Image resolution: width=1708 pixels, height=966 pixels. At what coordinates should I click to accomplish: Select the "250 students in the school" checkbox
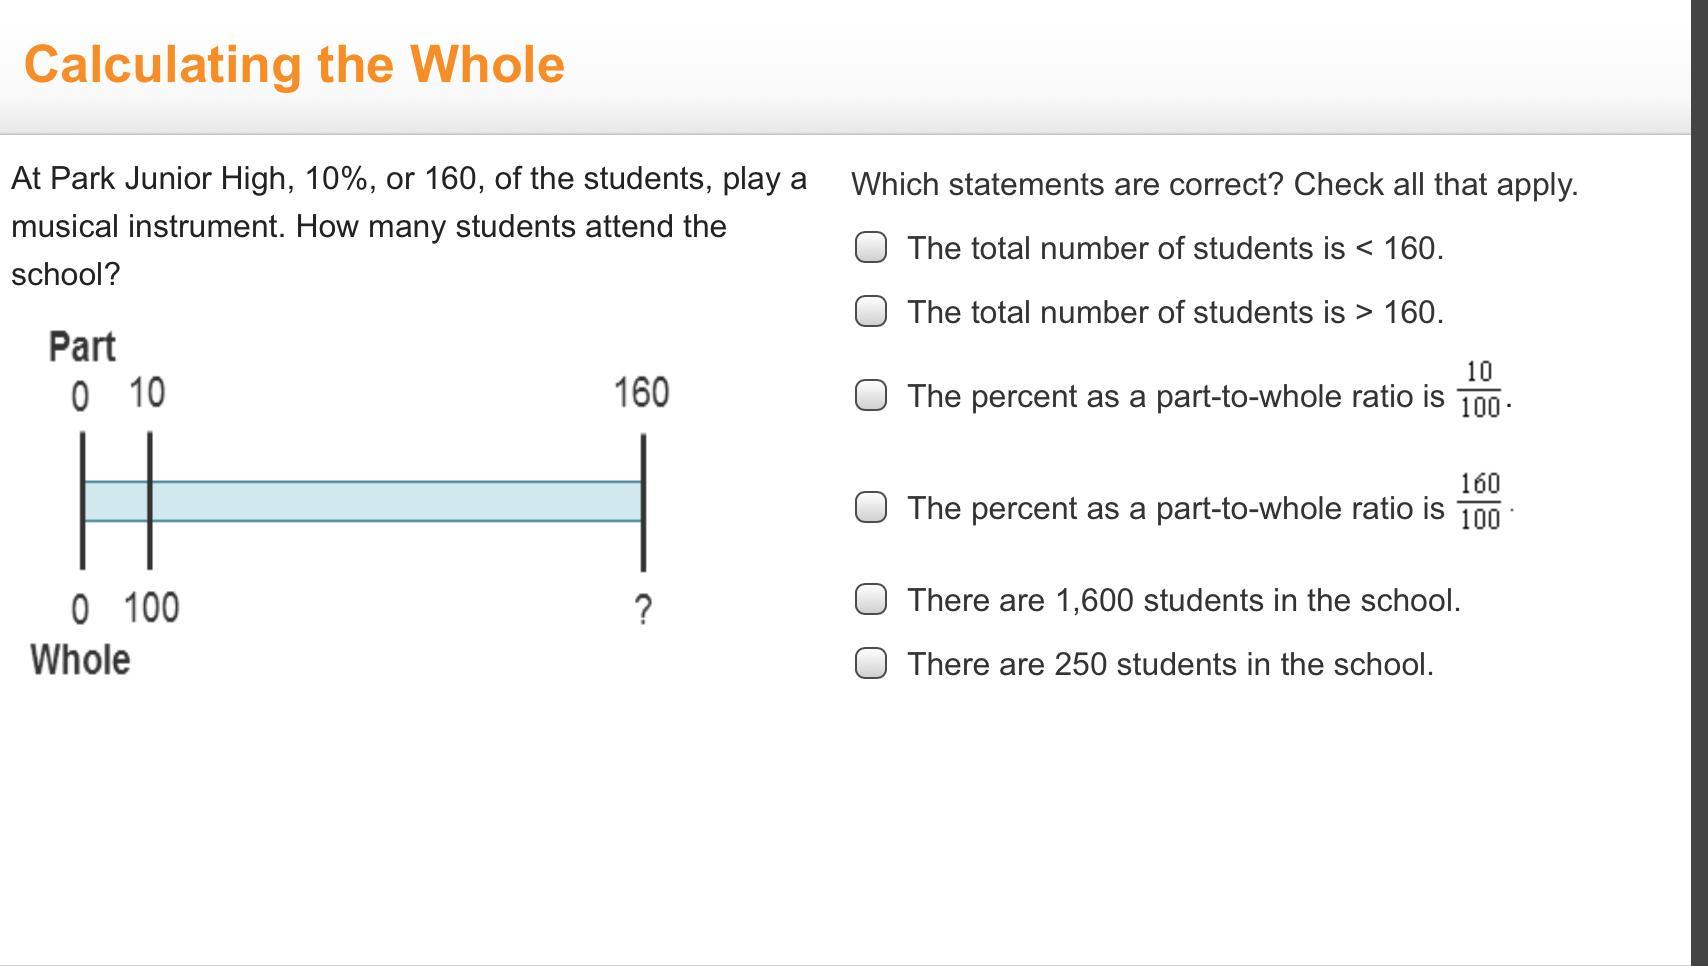point(871,664)
